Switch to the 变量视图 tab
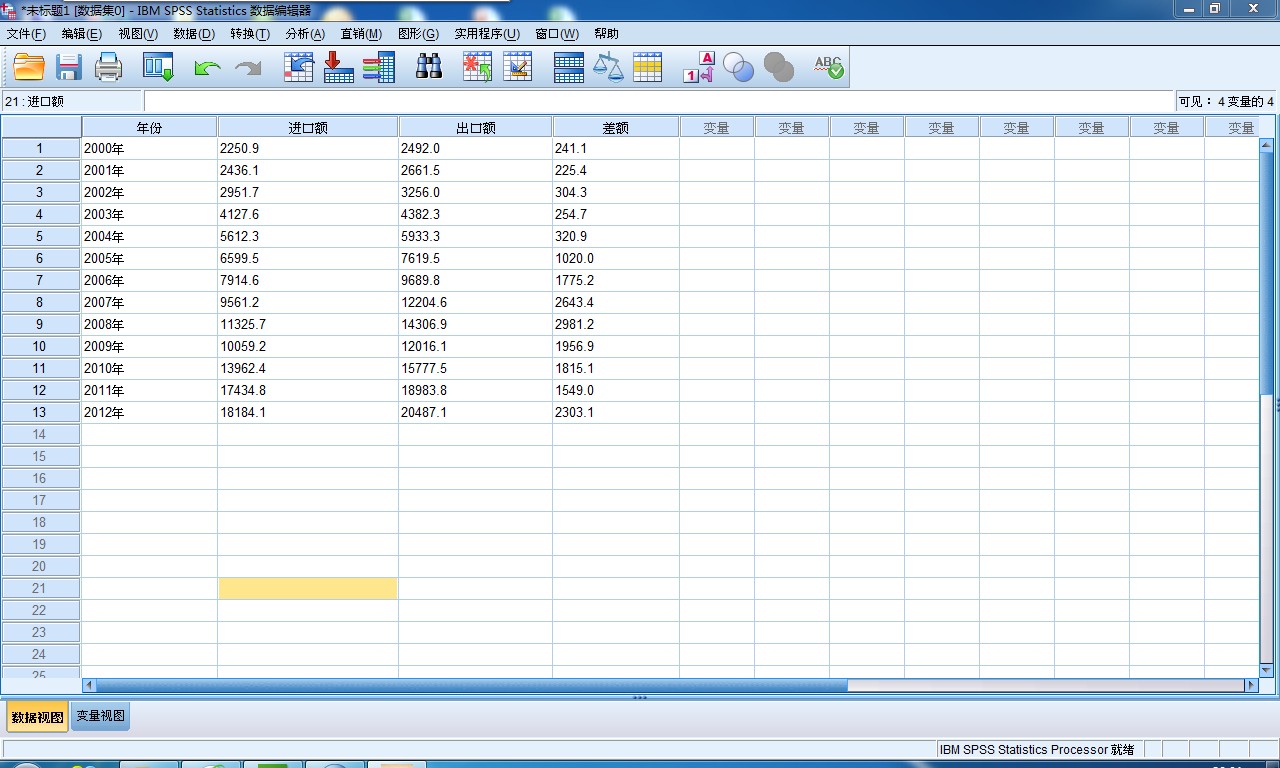This screenshot has width=1280, height=768. (100, 716)
